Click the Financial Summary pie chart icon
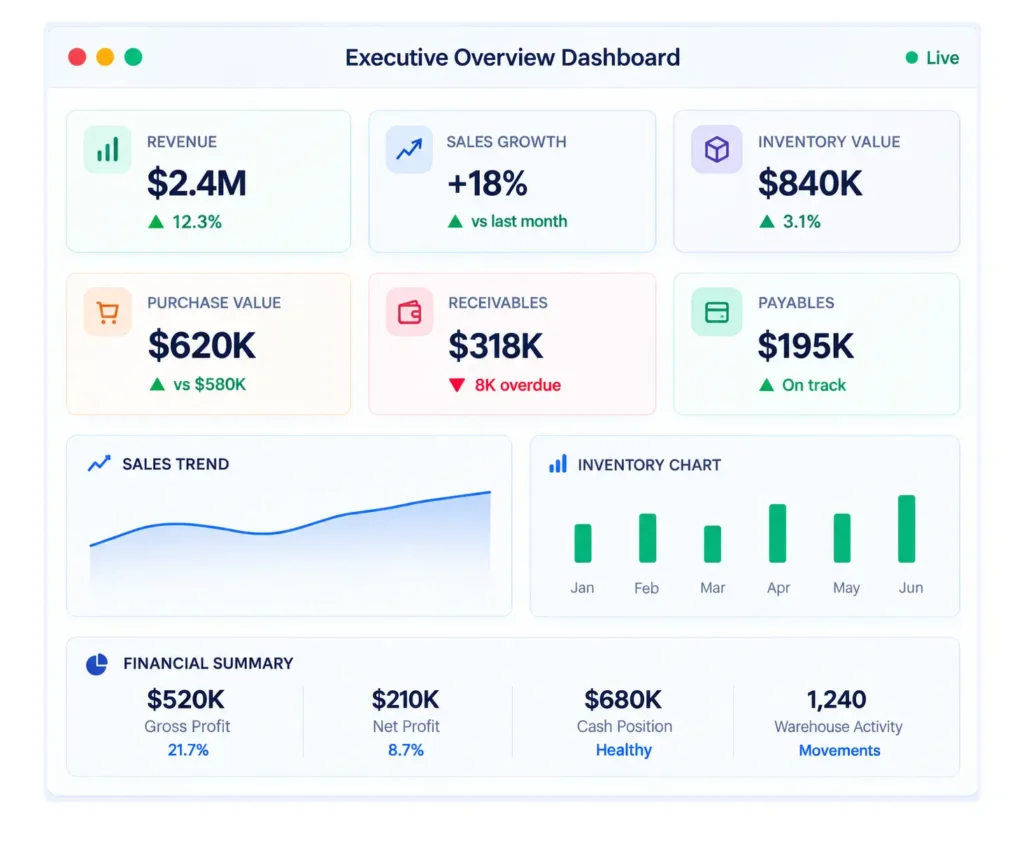The image size is (1024, 844). pyautogui.click(x=97, y=664)
